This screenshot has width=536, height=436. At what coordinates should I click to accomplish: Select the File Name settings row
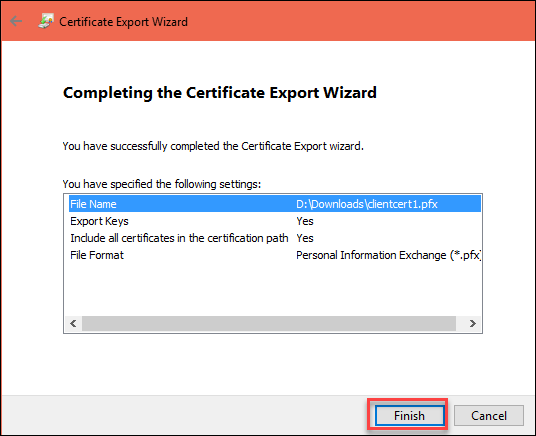point(275,204)
